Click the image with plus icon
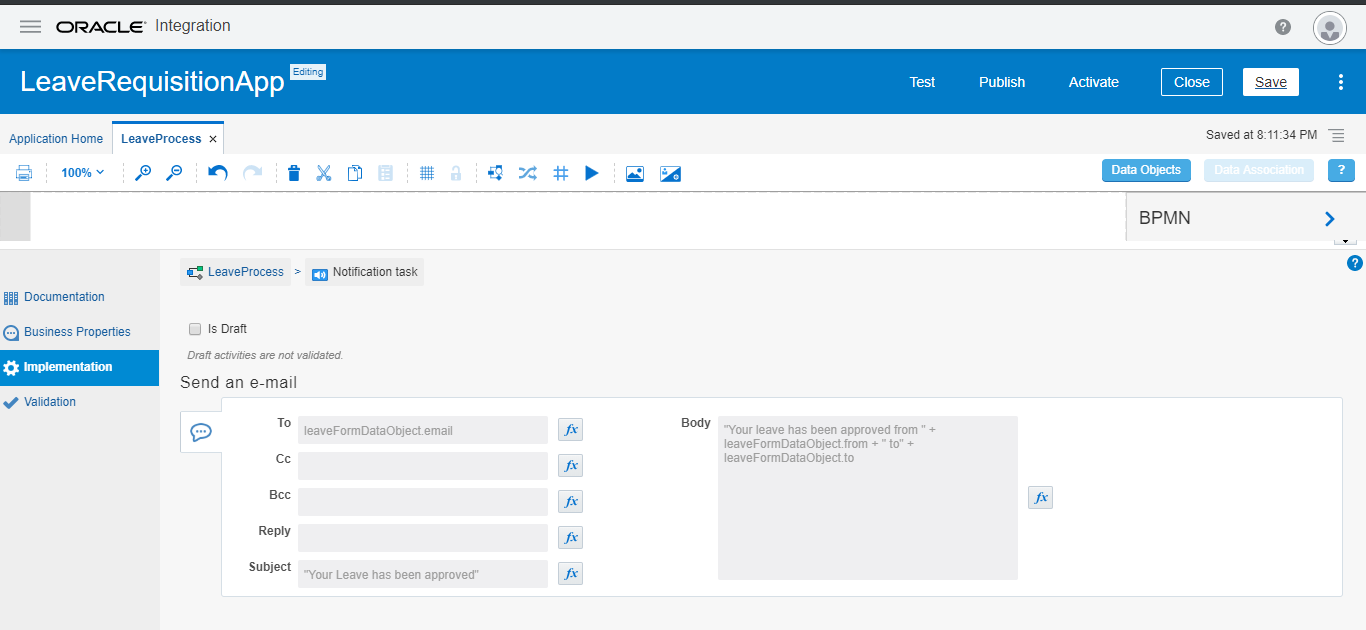The height and width of the screenshot is (630, 1366). [x=671, y=173]
